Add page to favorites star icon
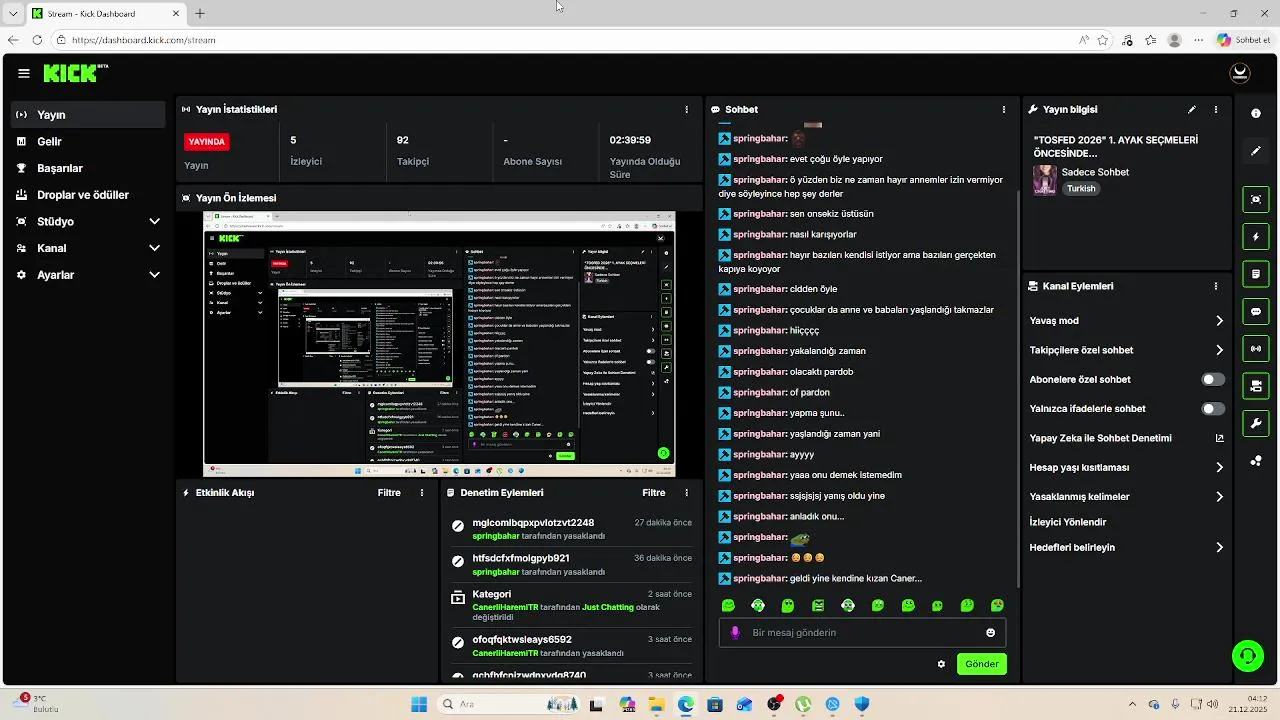Image resolution: width=1280 pixels, height=720 pixels. coord(1103,40)
